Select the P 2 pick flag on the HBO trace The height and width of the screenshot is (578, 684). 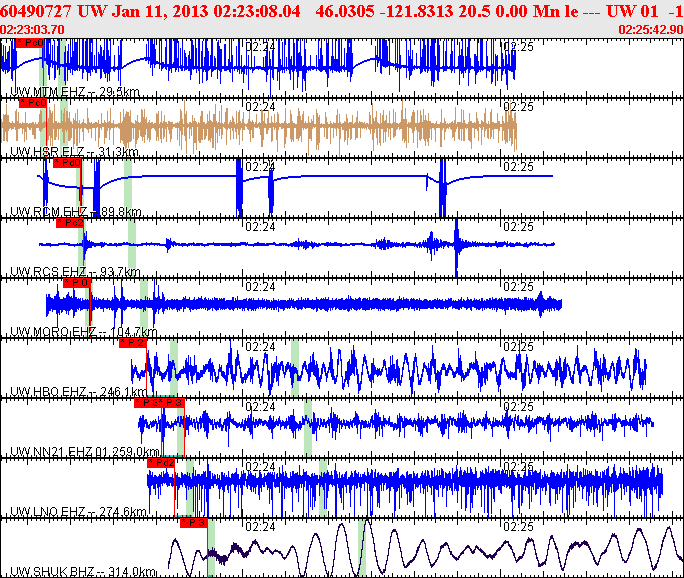click(x=133, y=343)
